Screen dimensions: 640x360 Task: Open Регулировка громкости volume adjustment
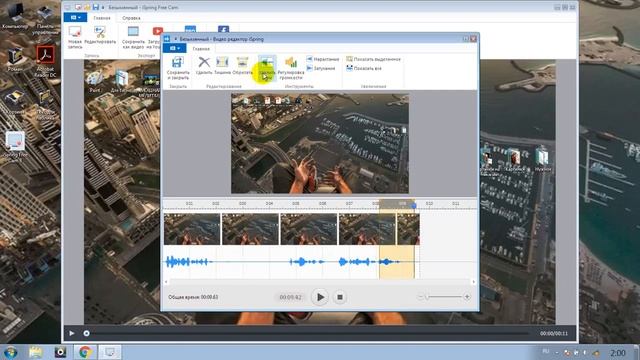(x=291, y=68)
